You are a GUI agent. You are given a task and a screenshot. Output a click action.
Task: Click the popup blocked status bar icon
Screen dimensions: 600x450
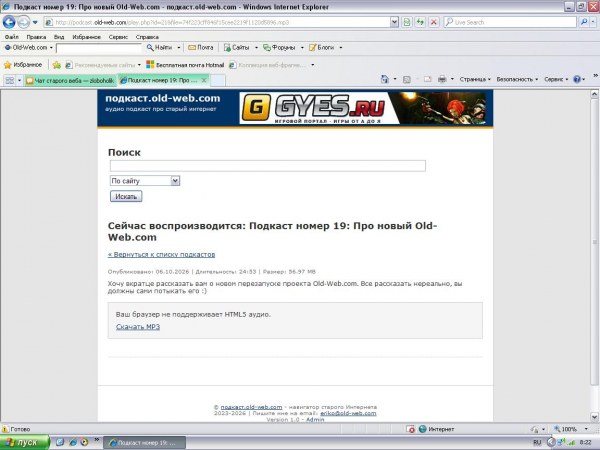pos(411,429)
